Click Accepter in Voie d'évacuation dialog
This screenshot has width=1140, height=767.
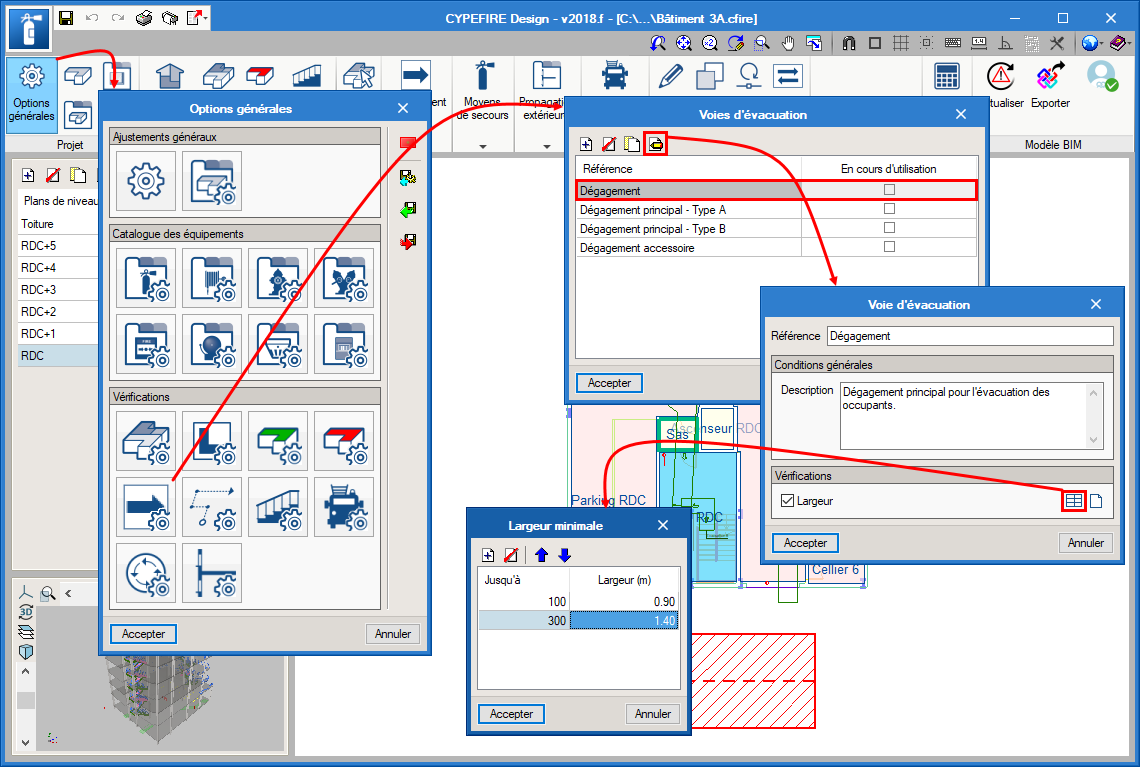coord(805,543)
